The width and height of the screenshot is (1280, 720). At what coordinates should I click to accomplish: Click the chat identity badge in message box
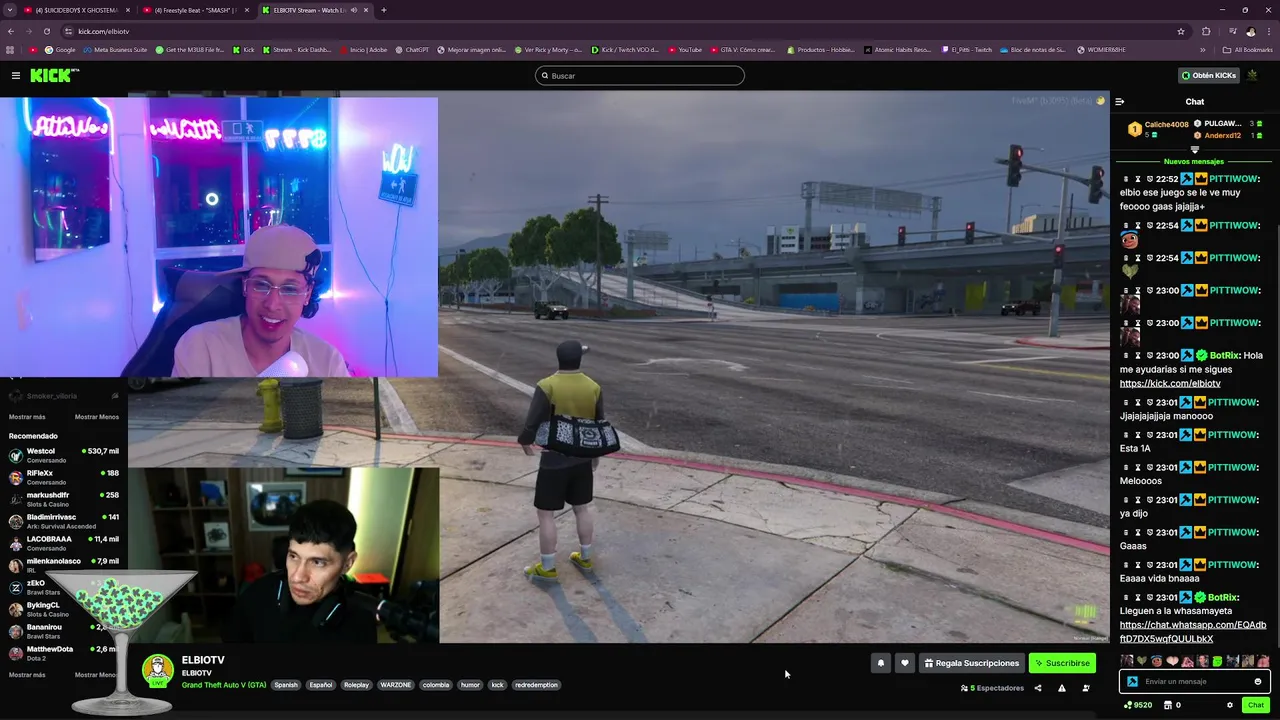(1132, 681)
